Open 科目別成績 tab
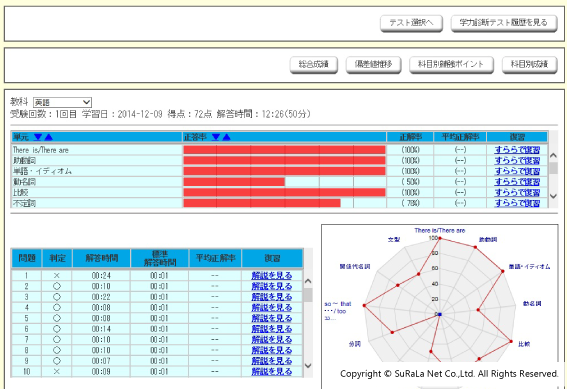This screenshot has height=389, width=567. click(529, 65)
